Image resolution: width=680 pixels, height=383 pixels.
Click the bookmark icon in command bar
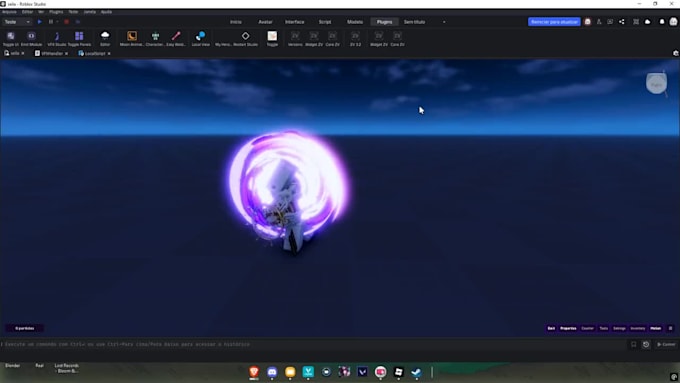click(x=633, y=344)
